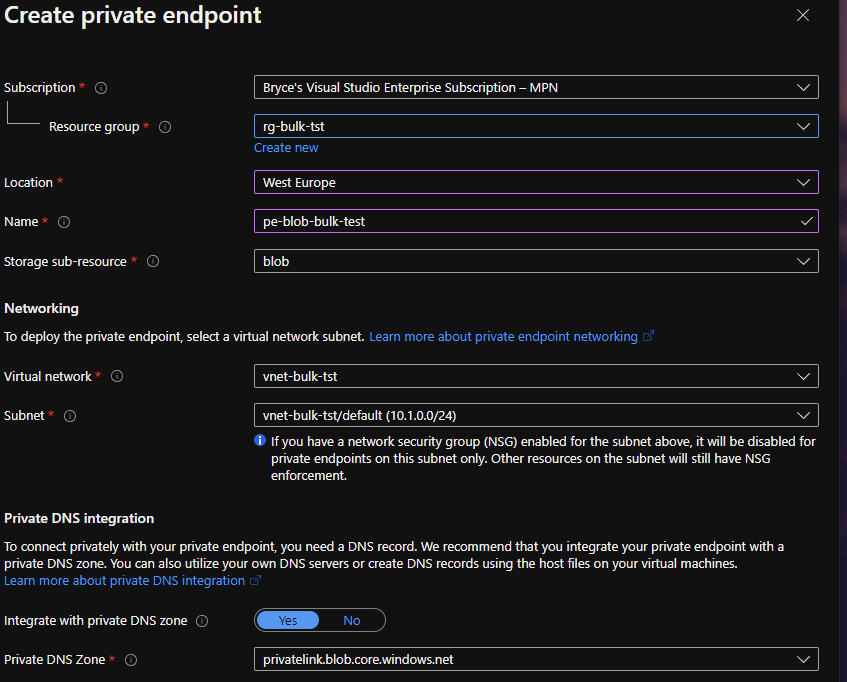Open the Location dropdown showing West Europe

[x=536, y=183]
